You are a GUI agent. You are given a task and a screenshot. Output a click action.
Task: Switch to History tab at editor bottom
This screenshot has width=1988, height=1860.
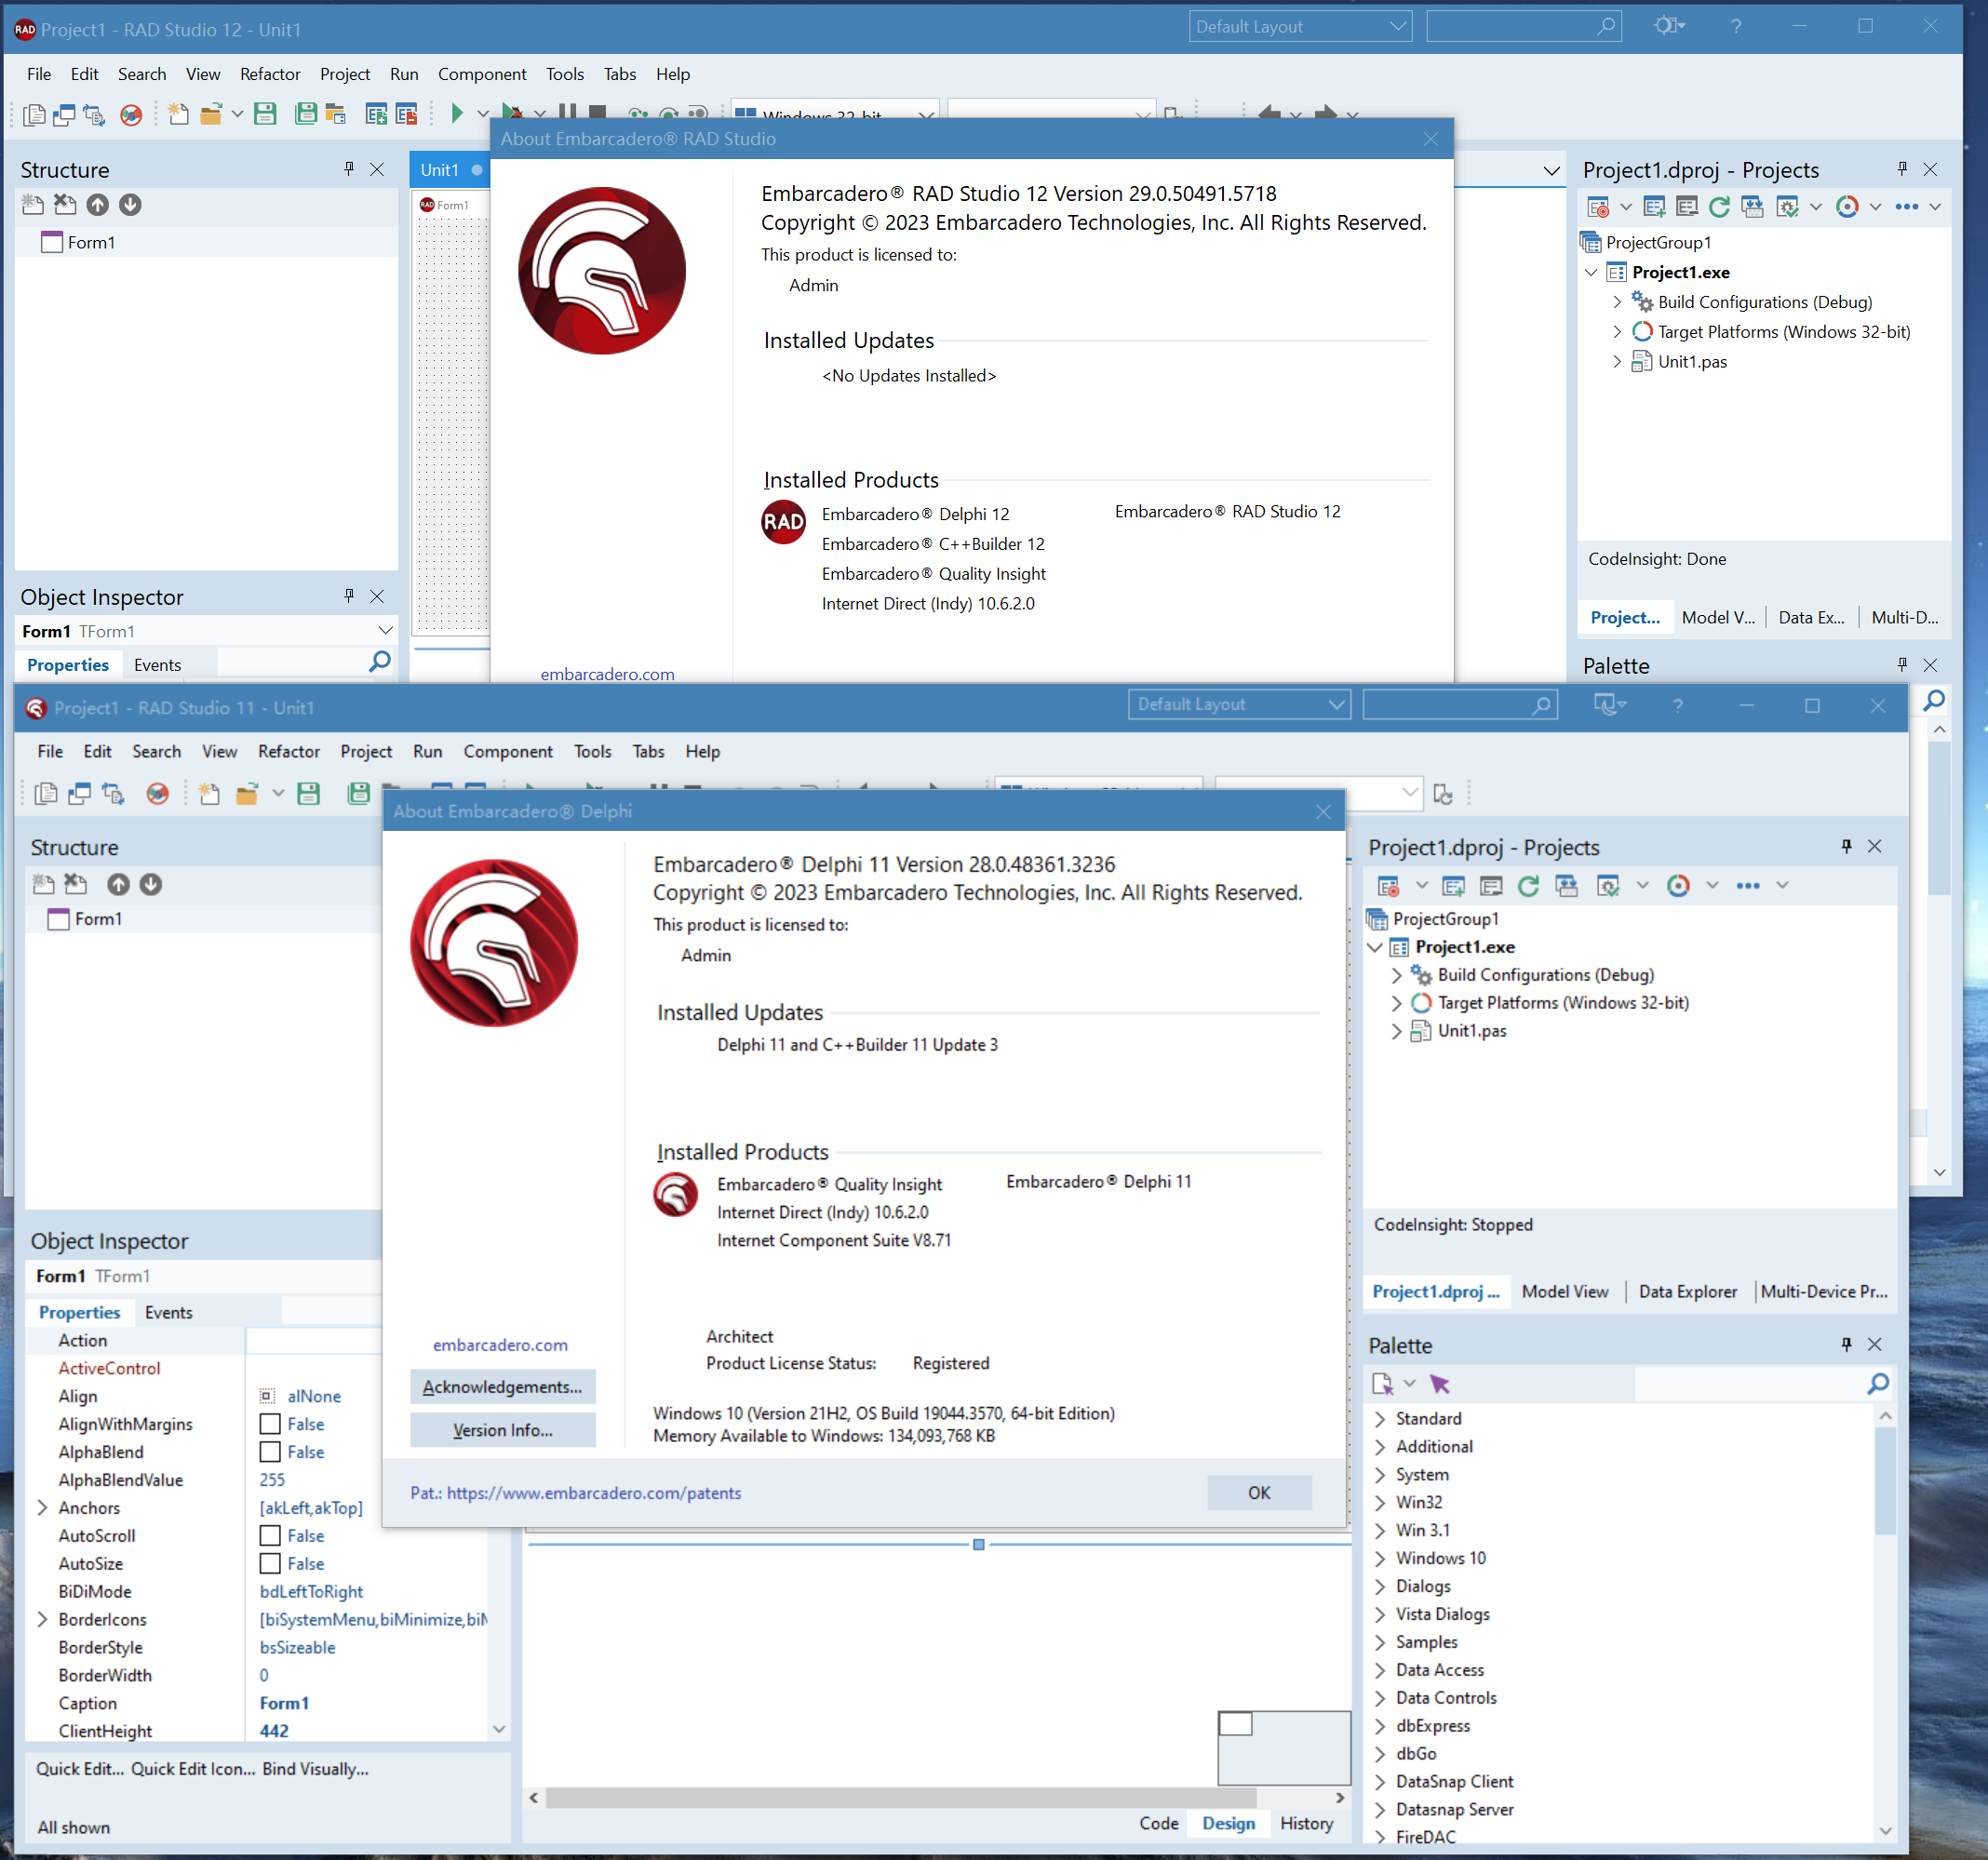click(1306, 1824)
